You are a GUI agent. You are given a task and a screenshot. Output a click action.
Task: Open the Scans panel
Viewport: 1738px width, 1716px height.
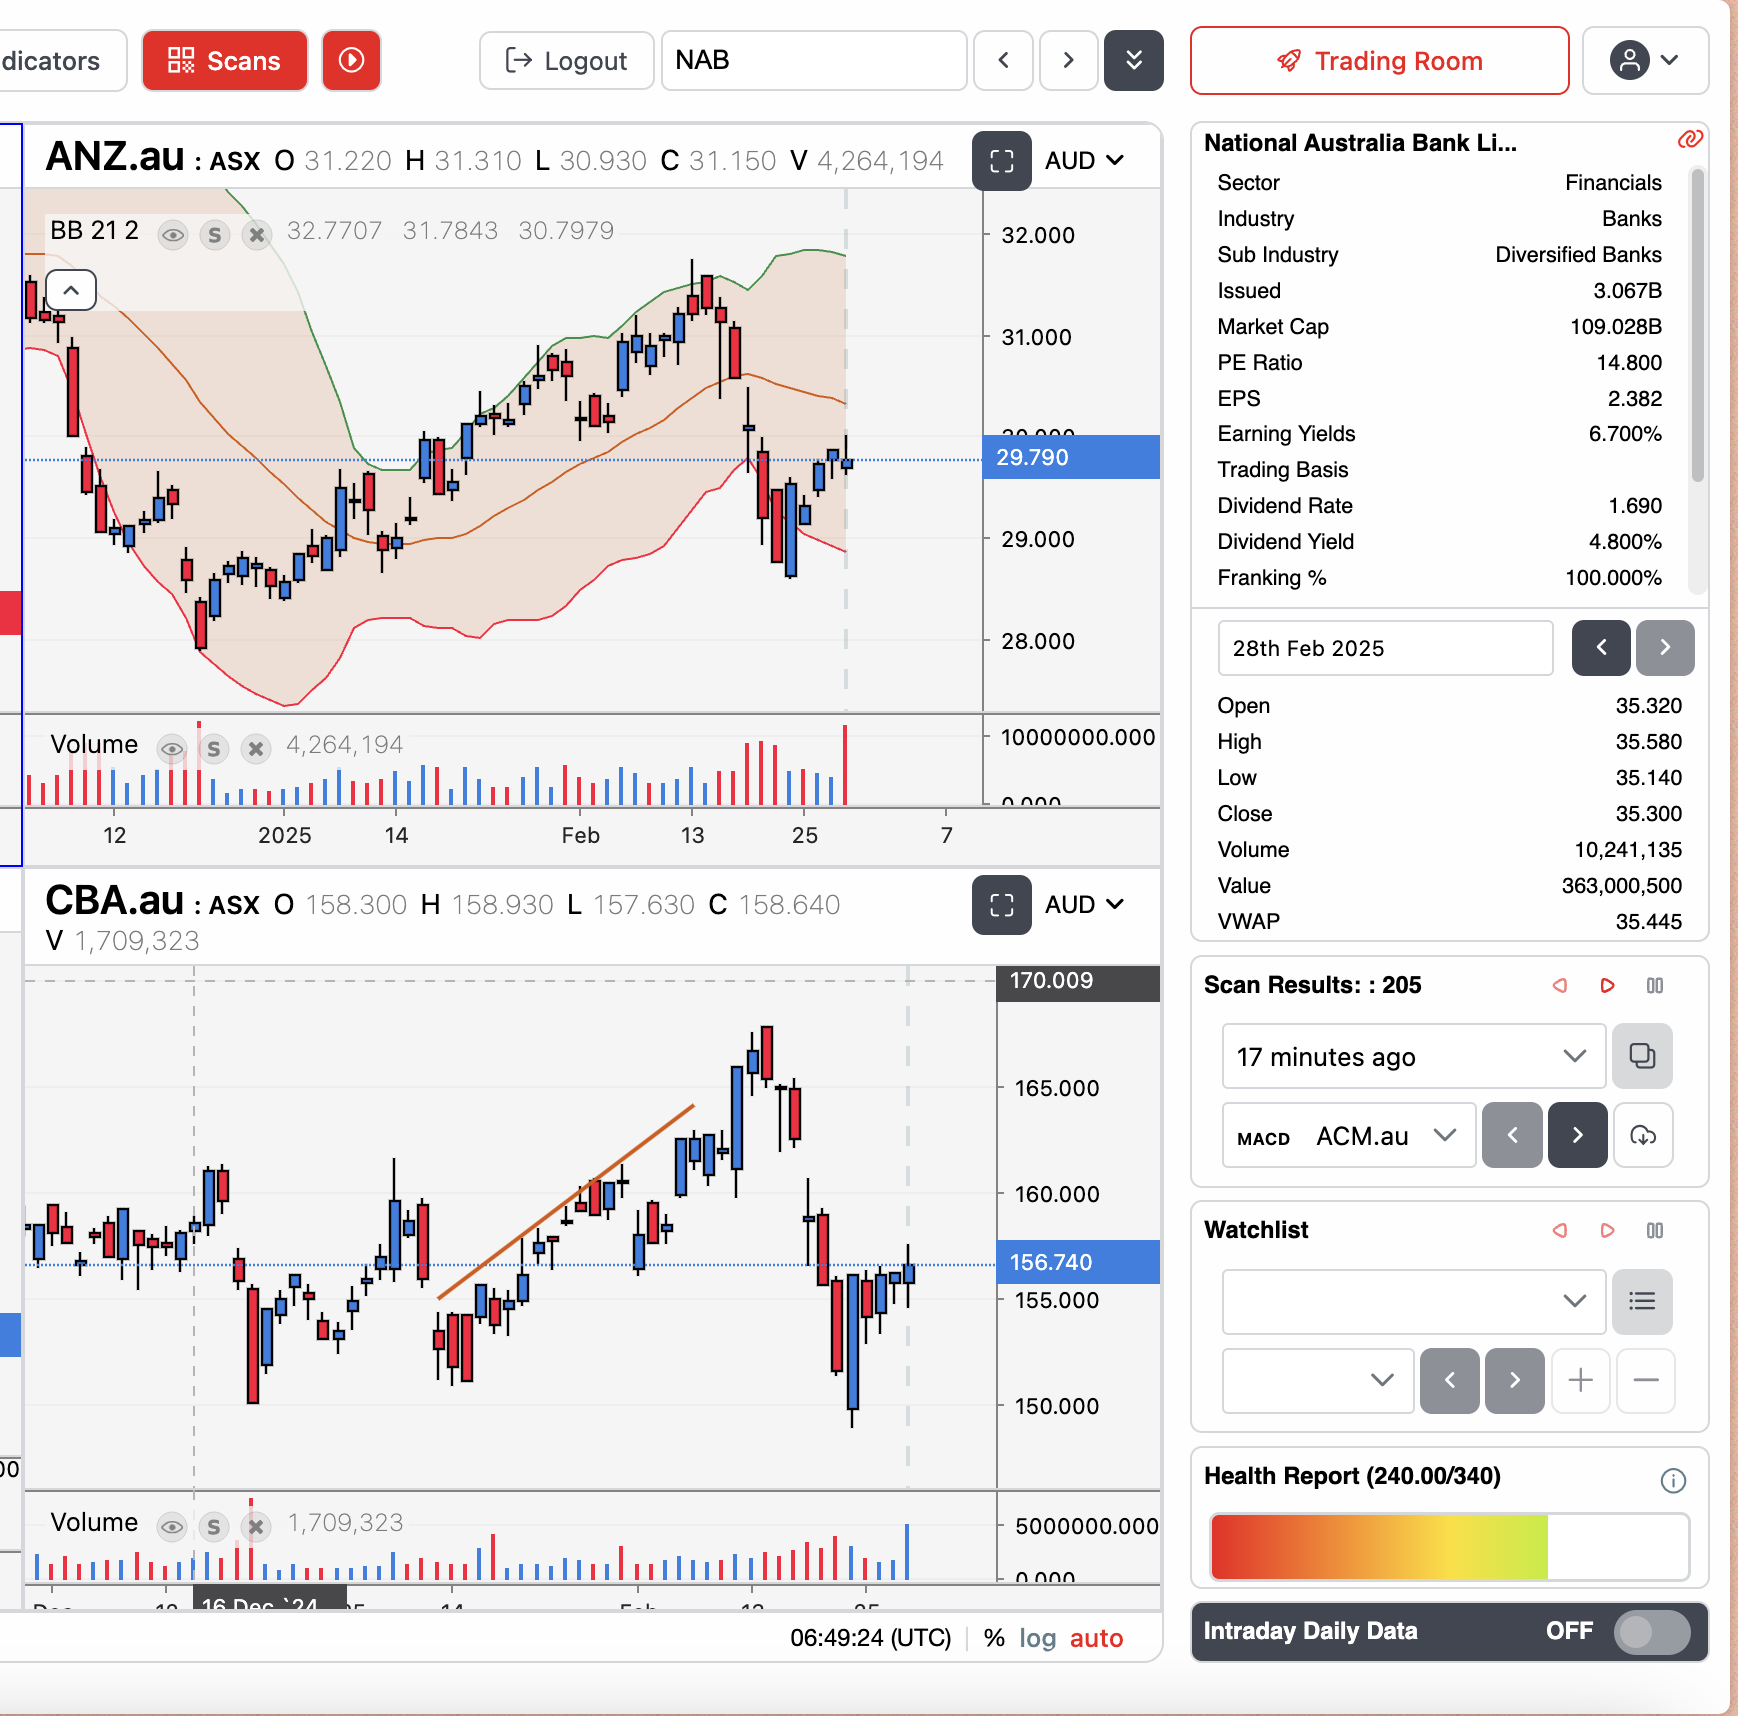tap(224, 60)
